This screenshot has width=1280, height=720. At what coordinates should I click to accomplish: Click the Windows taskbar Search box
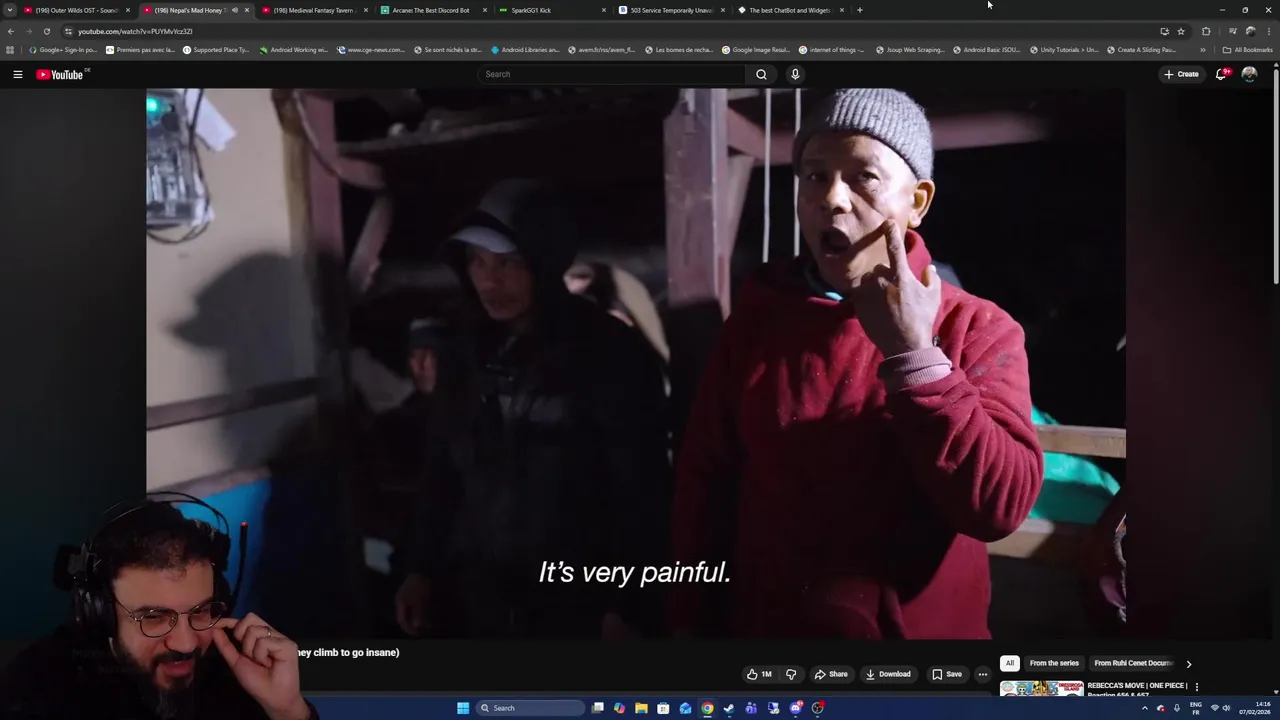(x=529, y=708)
